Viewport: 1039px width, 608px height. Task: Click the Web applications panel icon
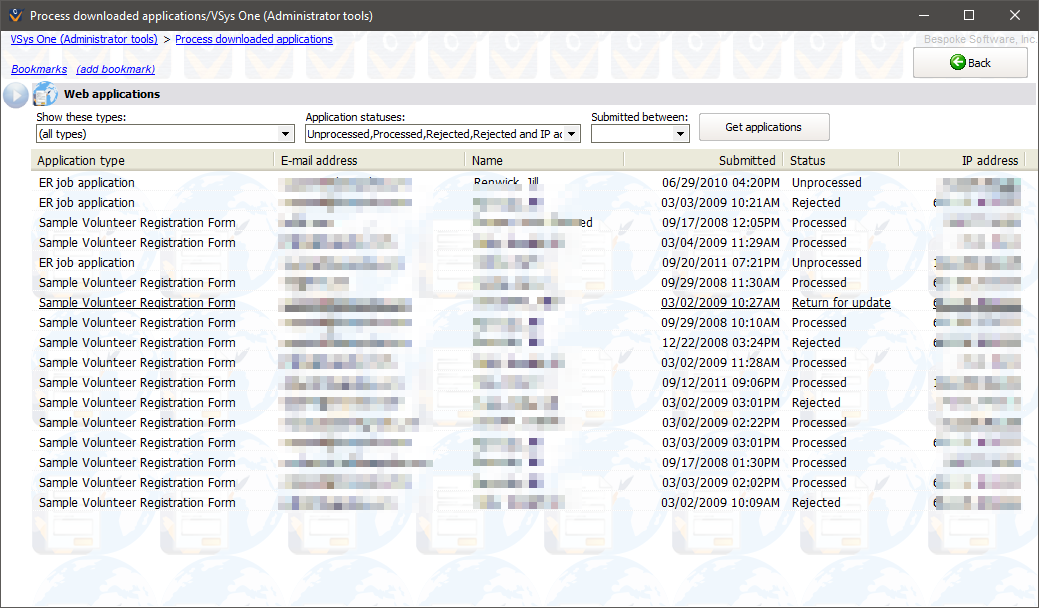(x=46, y=95)
